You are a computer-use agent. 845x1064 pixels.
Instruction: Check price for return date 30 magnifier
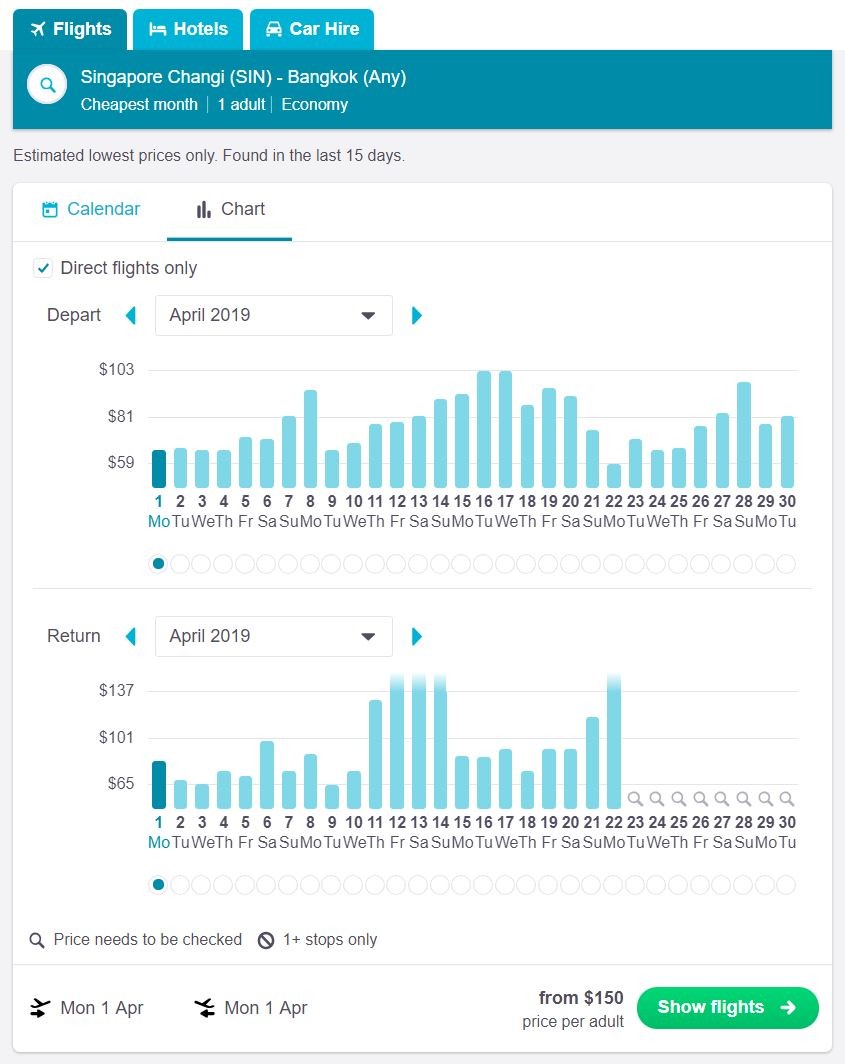(787, 799)
